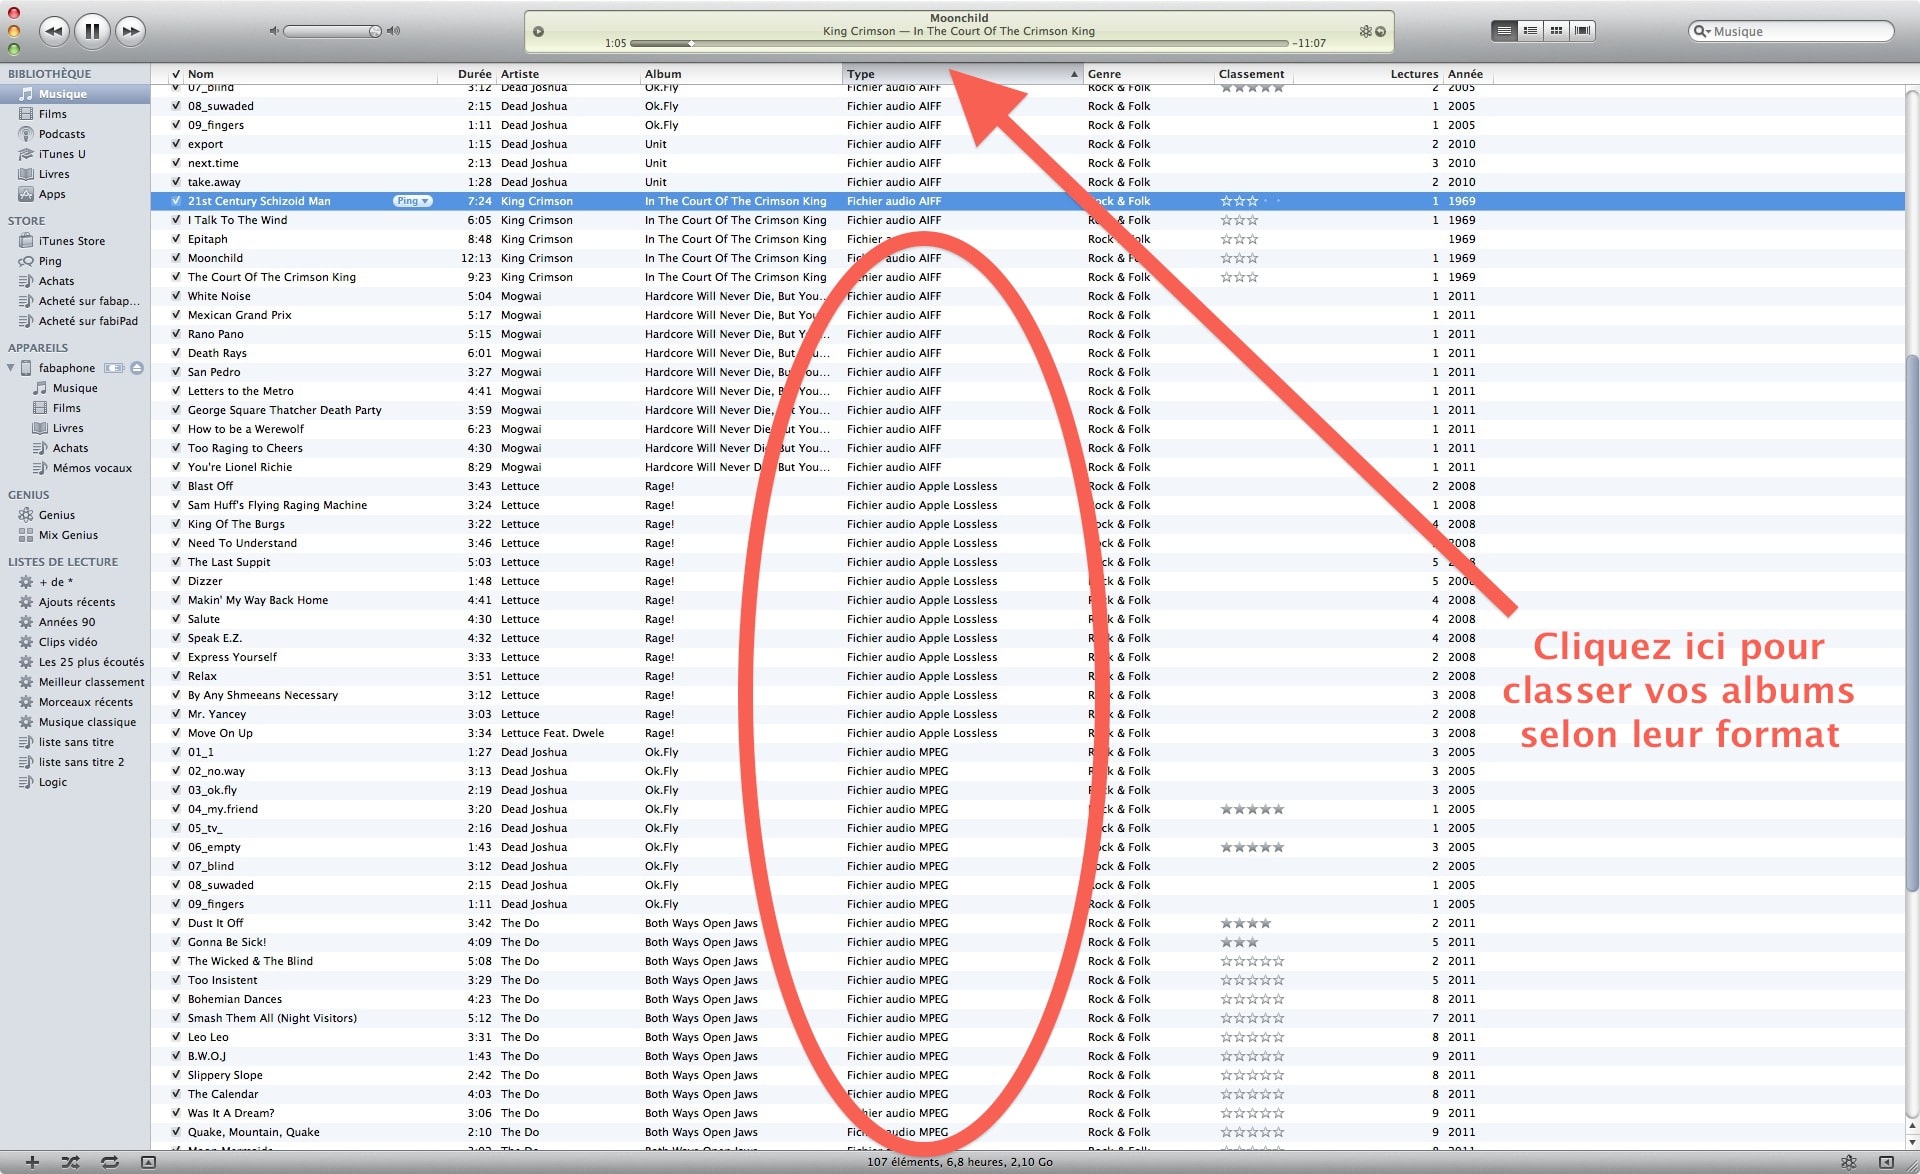Eject the fabaphone device
1920x1174 pixels.
pyautogui.click(x=137, y=368)
